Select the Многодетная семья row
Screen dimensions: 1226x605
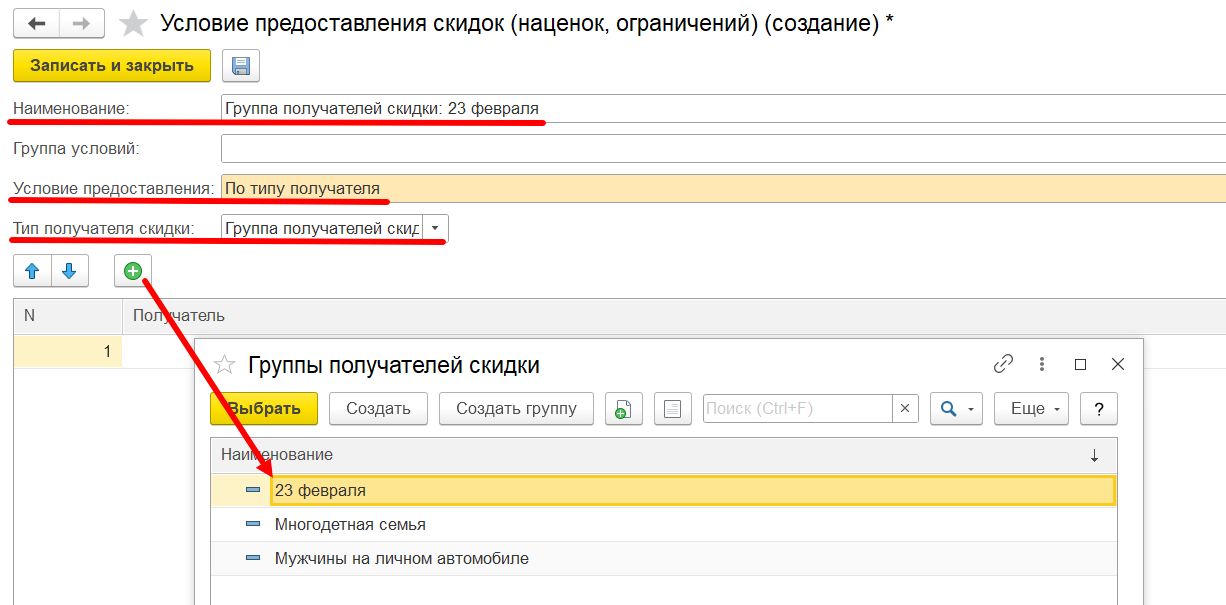click(350, 524)
